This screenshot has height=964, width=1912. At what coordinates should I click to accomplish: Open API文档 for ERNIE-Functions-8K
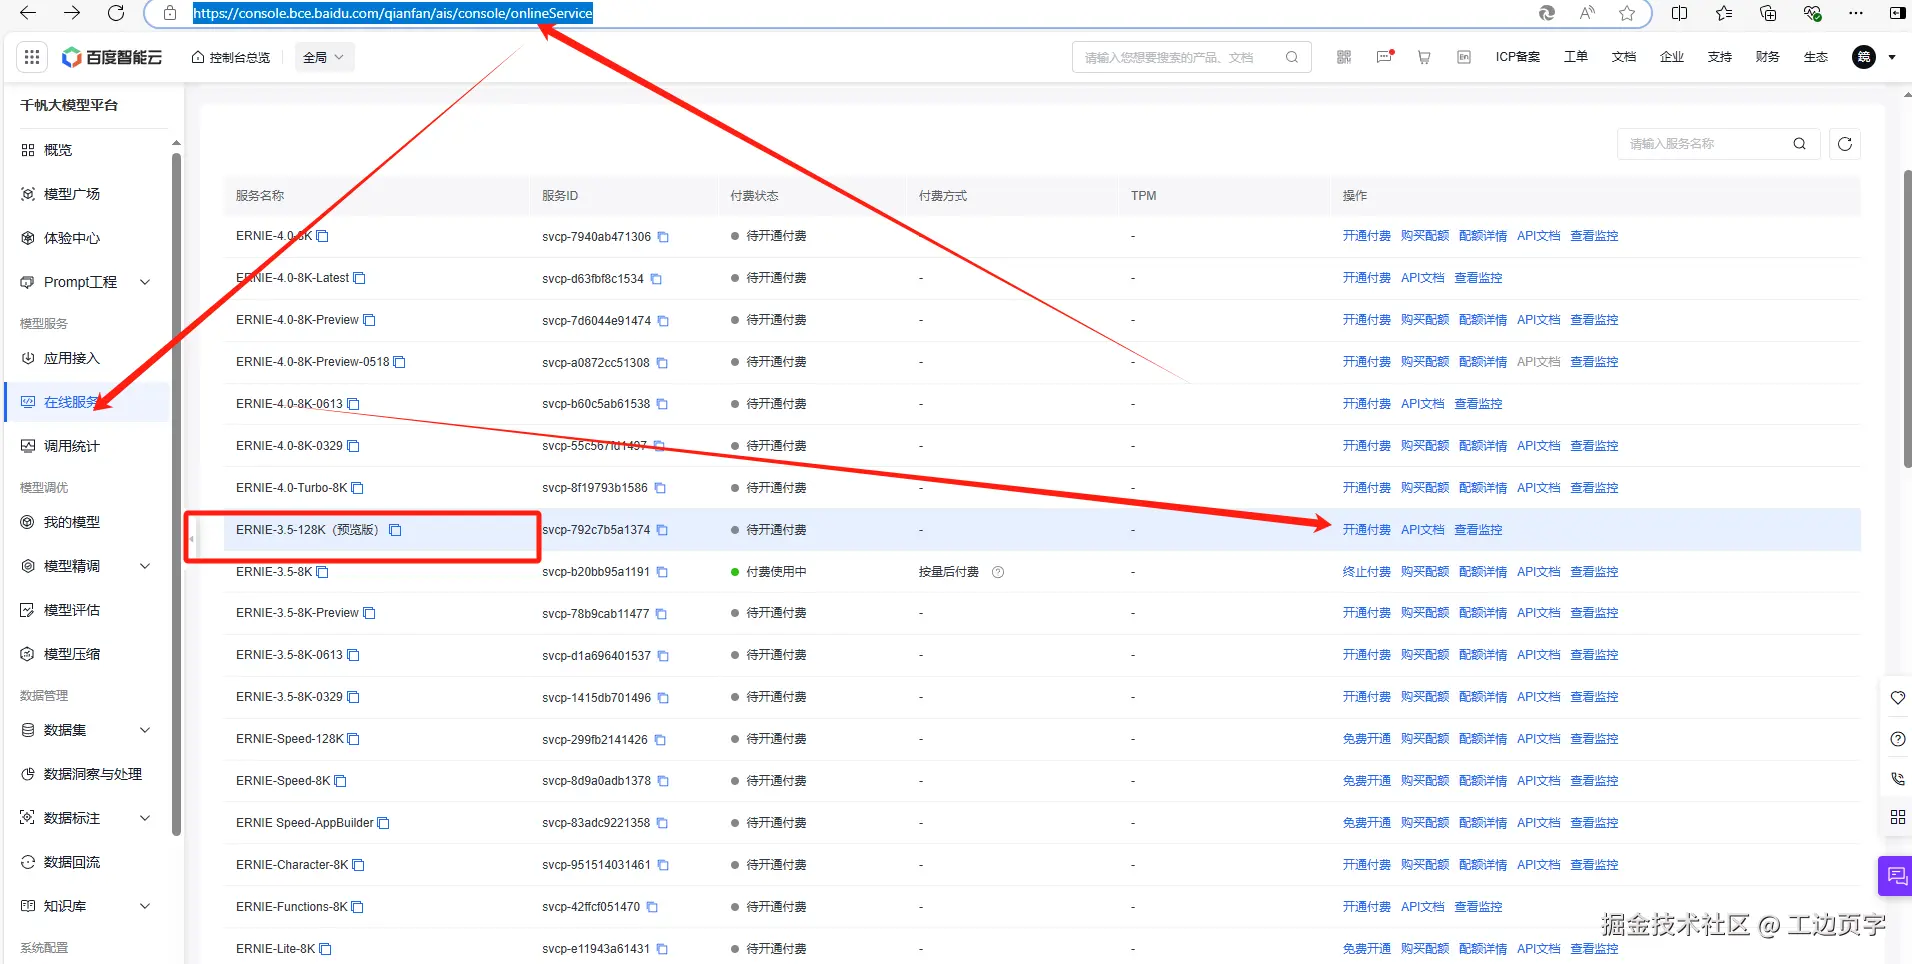point(1422,907)
